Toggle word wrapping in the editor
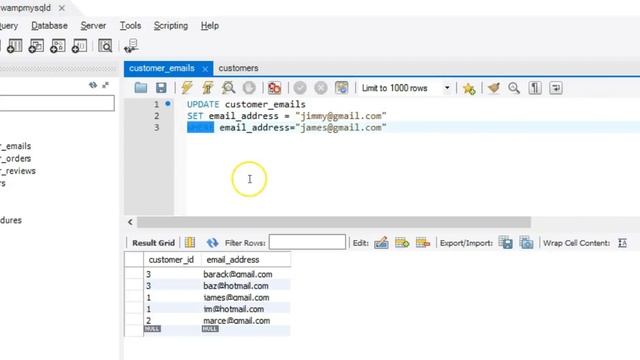The image size is (640, 360). 556,88
